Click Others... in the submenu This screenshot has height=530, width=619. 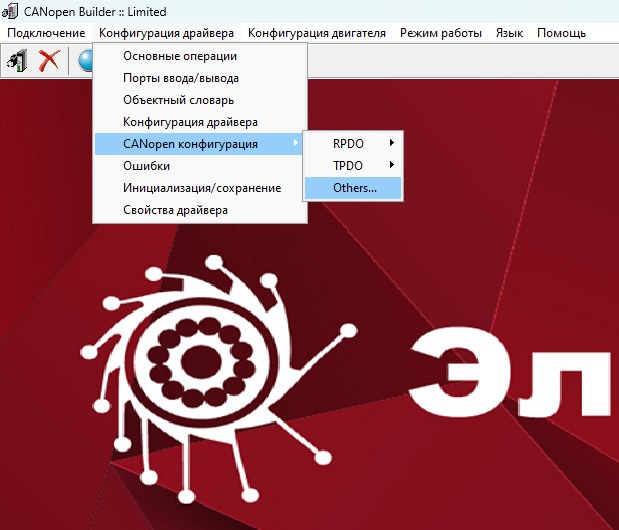pos(353,188)
